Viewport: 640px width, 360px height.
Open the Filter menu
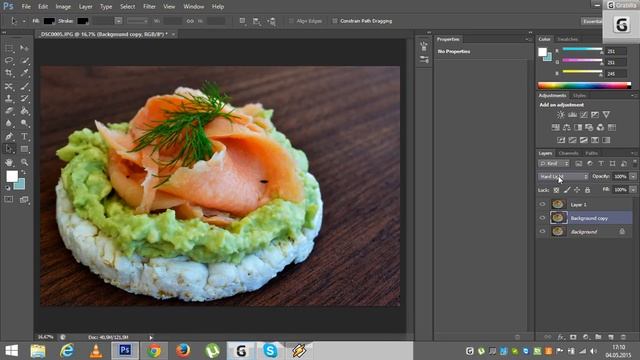pos(149,7)
